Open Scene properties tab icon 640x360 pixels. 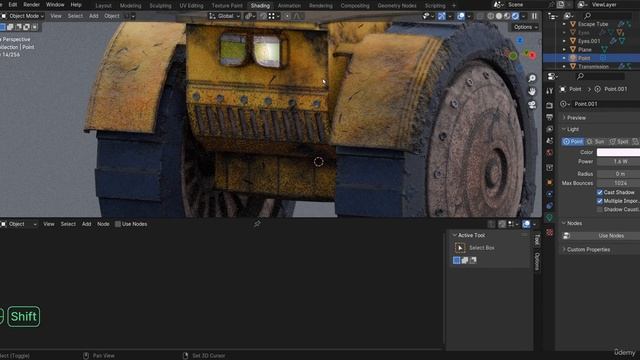click(x=549, y=141)
